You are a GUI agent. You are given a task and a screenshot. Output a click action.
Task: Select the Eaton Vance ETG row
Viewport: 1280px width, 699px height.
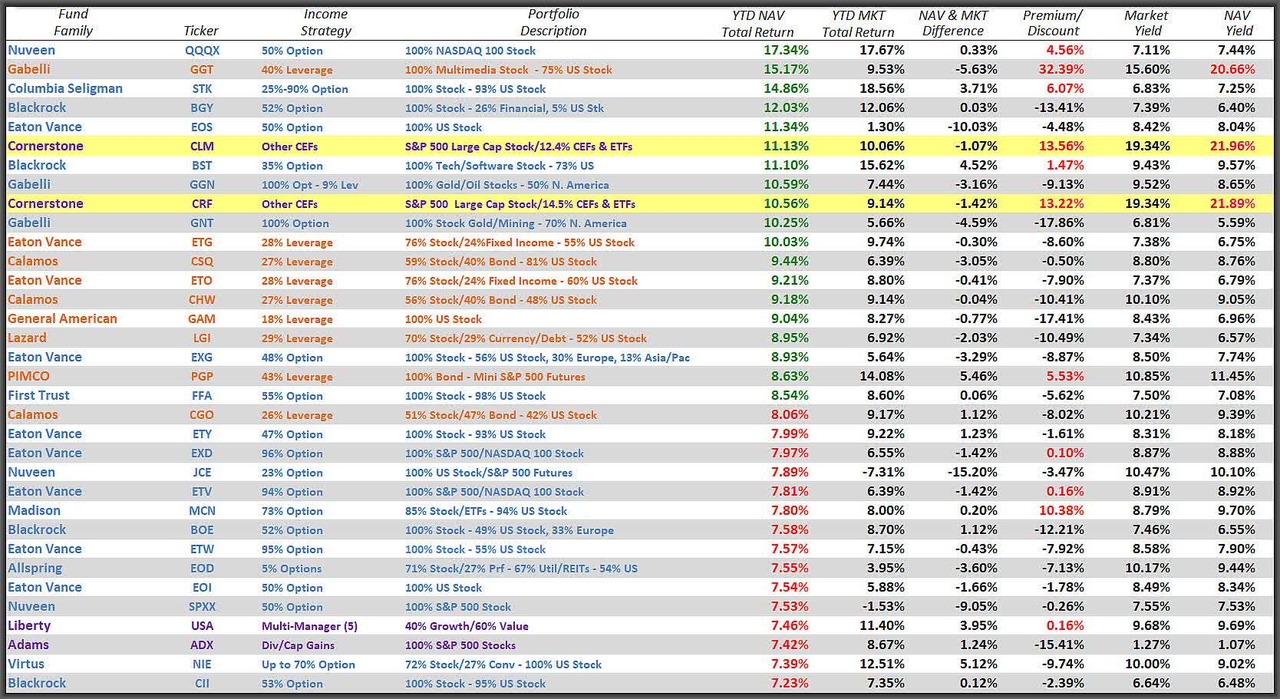coord(45,242)
